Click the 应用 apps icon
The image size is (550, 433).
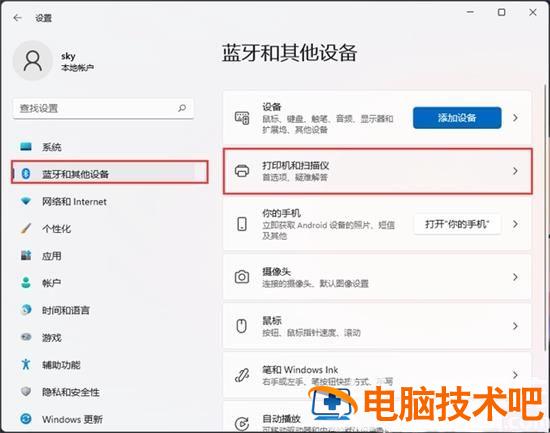point(26,255)
